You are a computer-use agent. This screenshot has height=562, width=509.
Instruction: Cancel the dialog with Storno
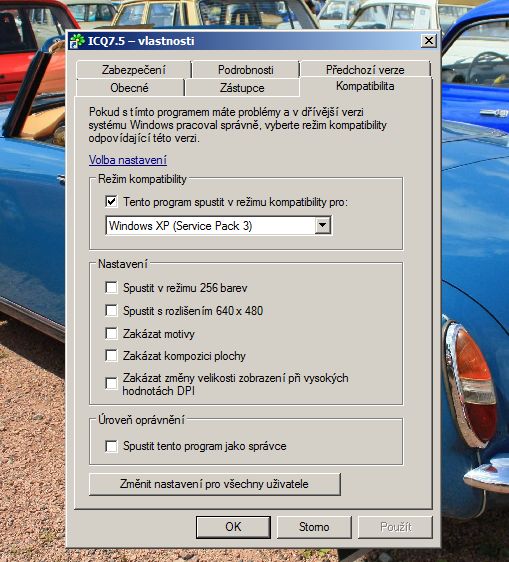[x=314, y=527]
